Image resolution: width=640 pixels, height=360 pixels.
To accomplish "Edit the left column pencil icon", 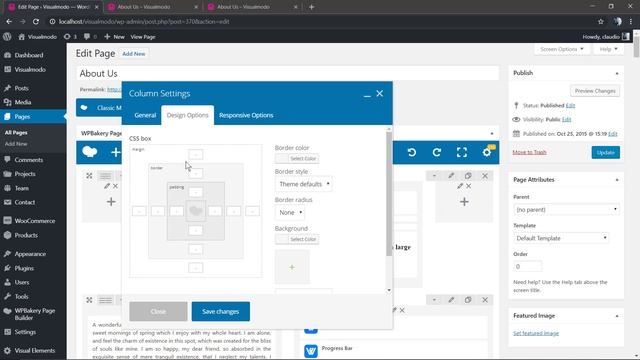I will click(x=107, y=186).
